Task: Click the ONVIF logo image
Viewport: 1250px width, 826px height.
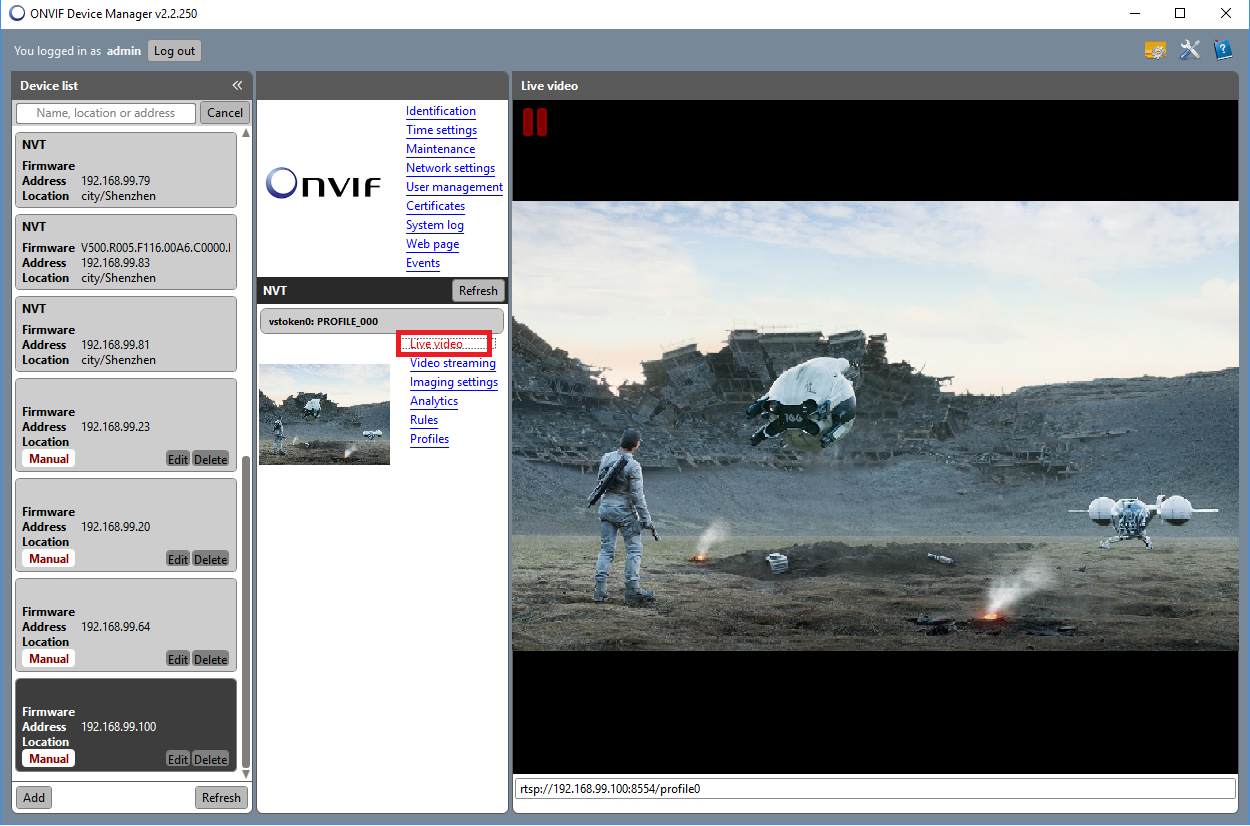Action: click(x=323, y=184)
